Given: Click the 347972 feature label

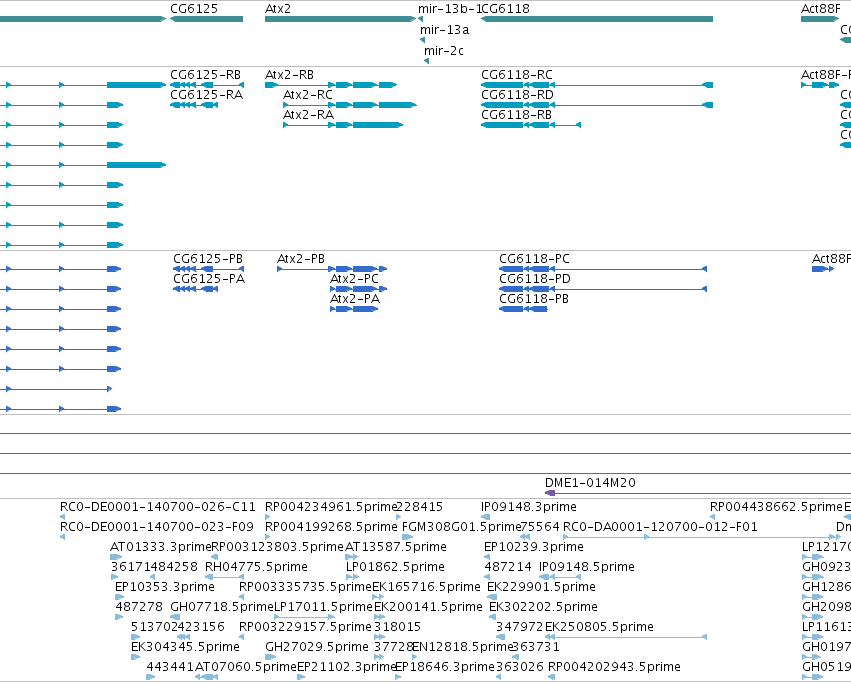Looking at the screenshot, I should point(519,627).
